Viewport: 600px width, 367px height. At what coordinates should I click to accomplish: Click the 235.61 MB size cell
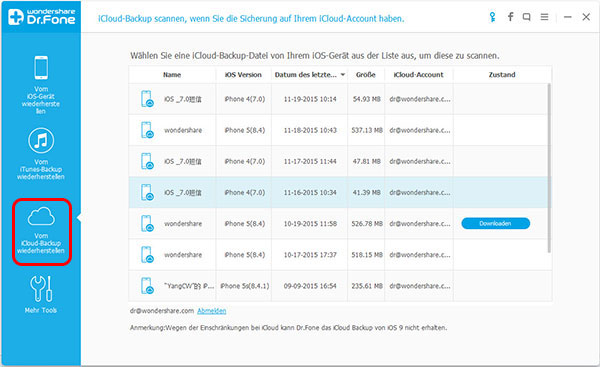click(367, 286)
